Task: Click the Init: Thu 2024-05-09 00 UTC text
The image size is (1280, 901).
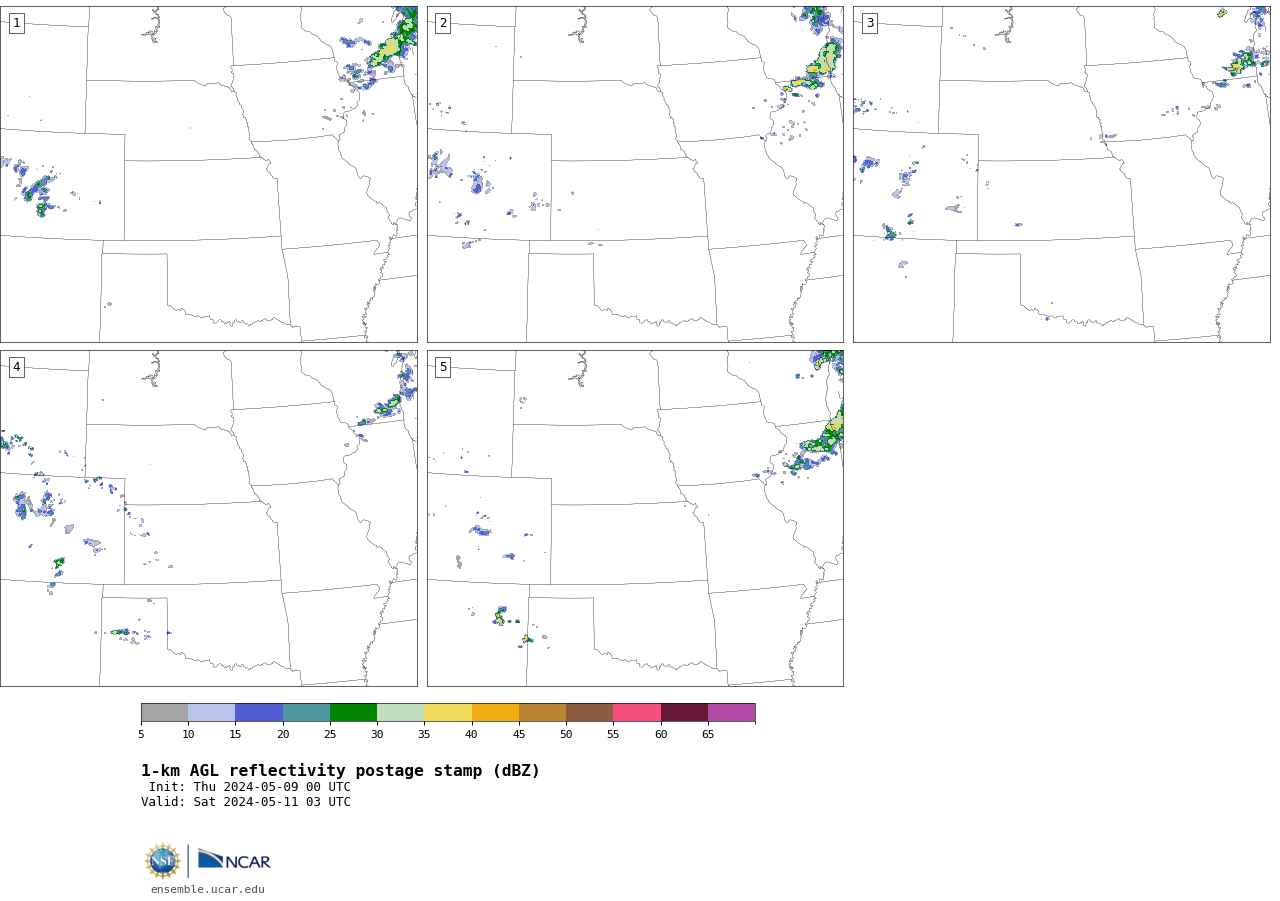Action: [250, 787]
